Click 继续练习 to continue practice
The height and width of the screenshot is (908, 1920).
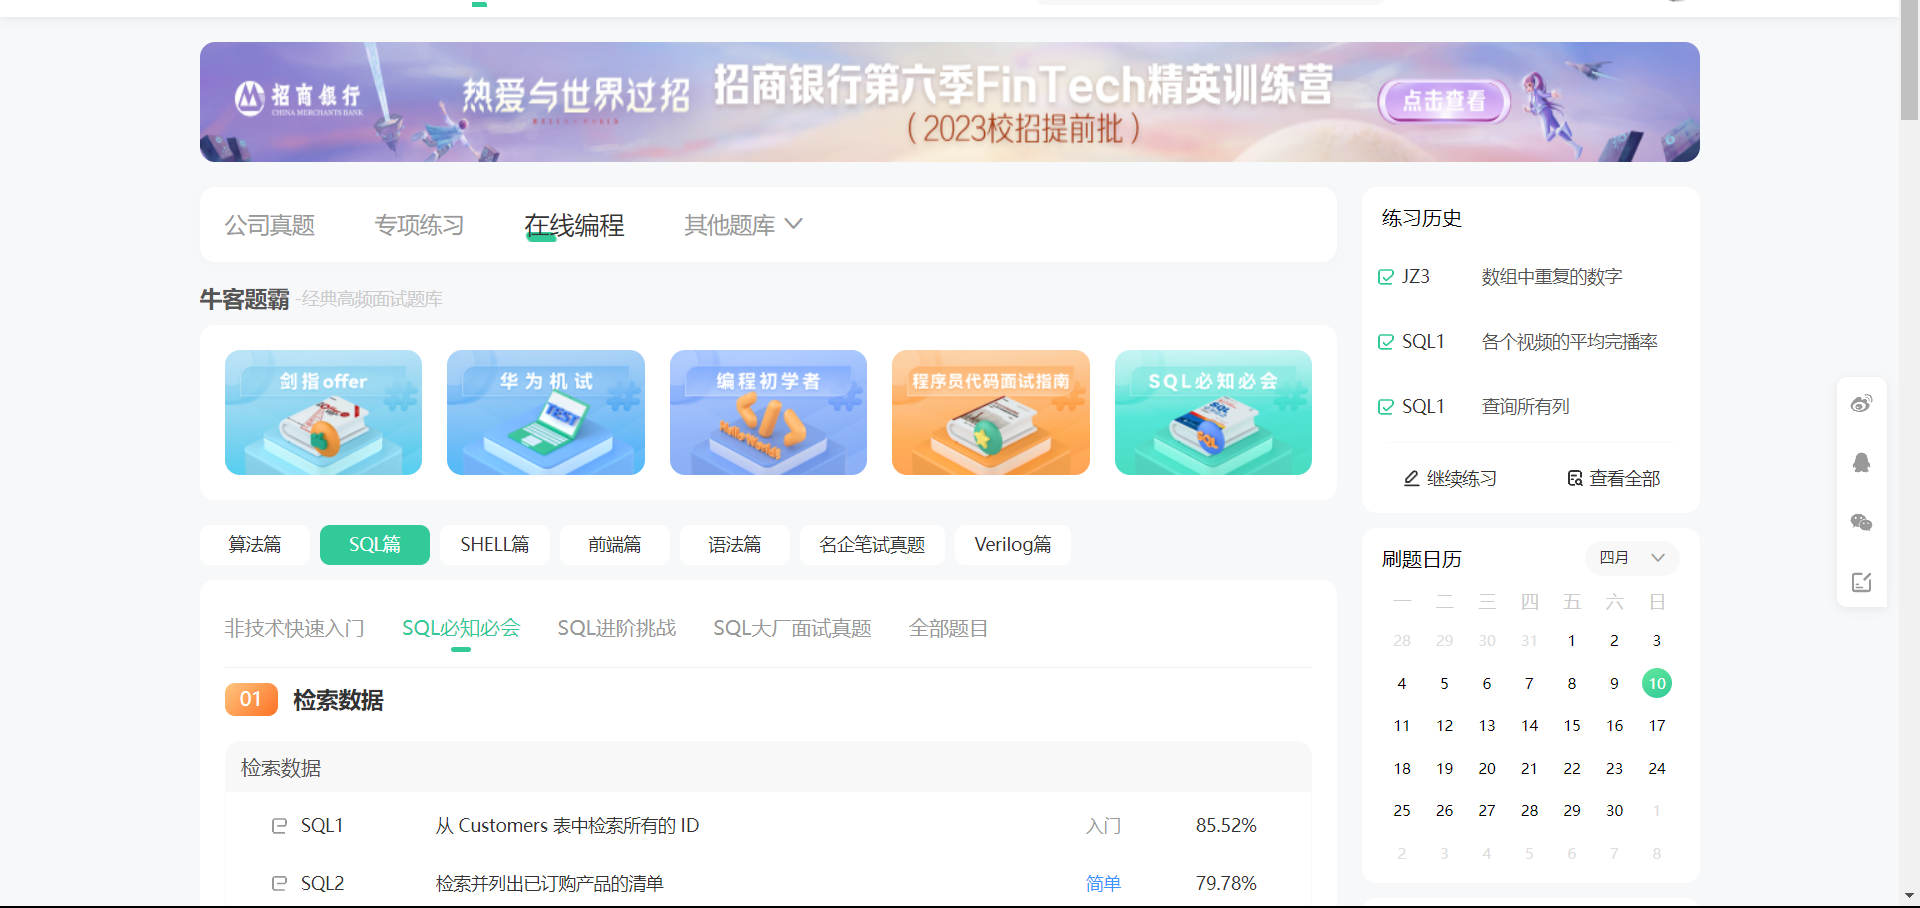point(1450,479)
